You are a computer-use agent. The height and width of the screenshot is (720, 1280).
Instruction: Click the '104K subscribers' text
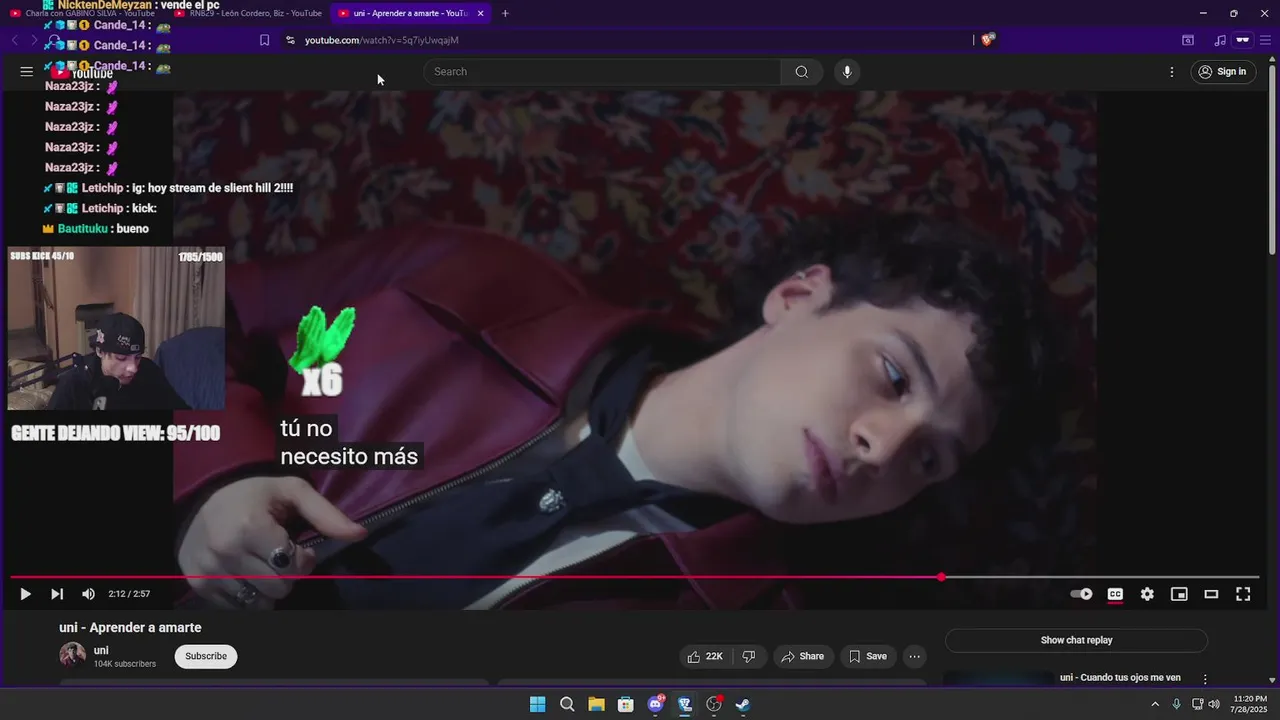pyautogui.click(x=125, y=664)
